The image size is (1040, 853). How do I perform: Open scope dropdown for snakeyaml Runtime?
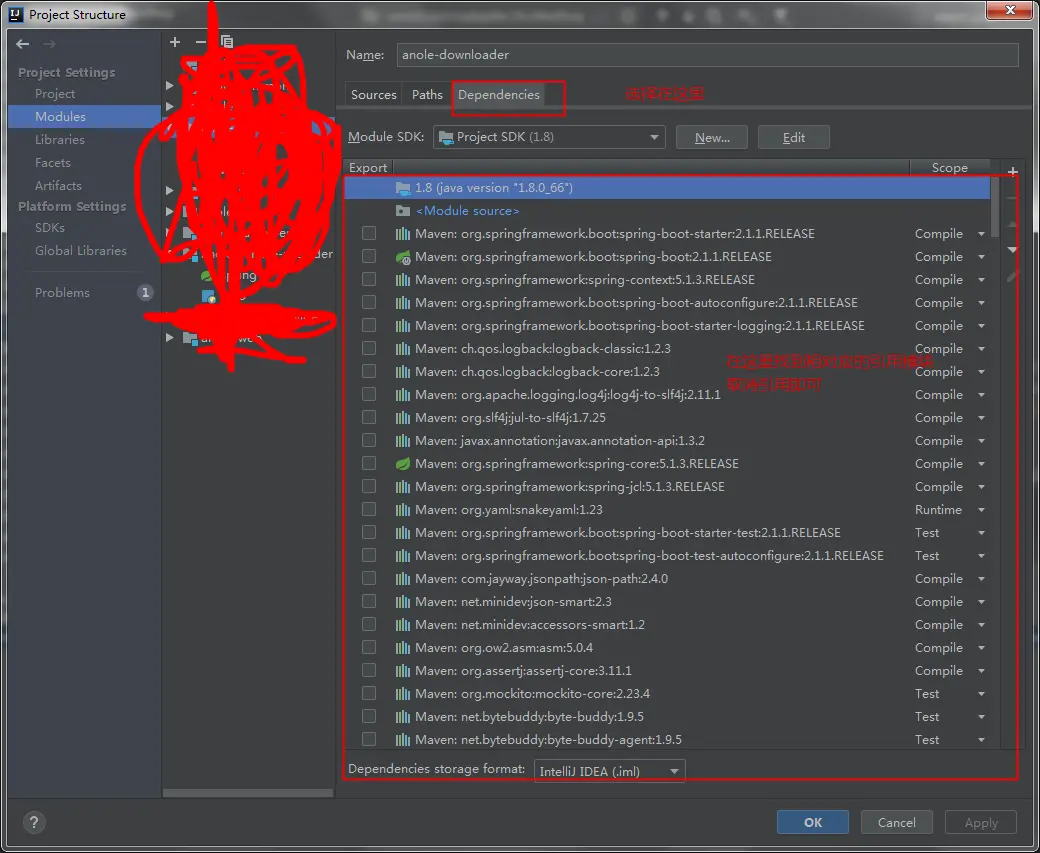click(981, 510)
